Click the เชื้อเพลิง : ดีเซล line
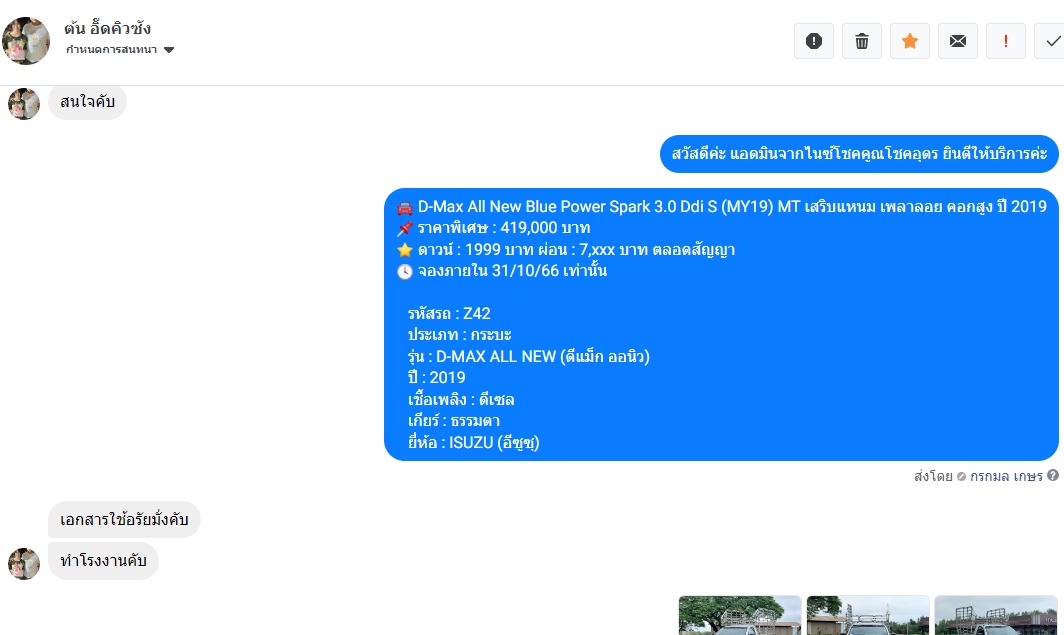 461,400
